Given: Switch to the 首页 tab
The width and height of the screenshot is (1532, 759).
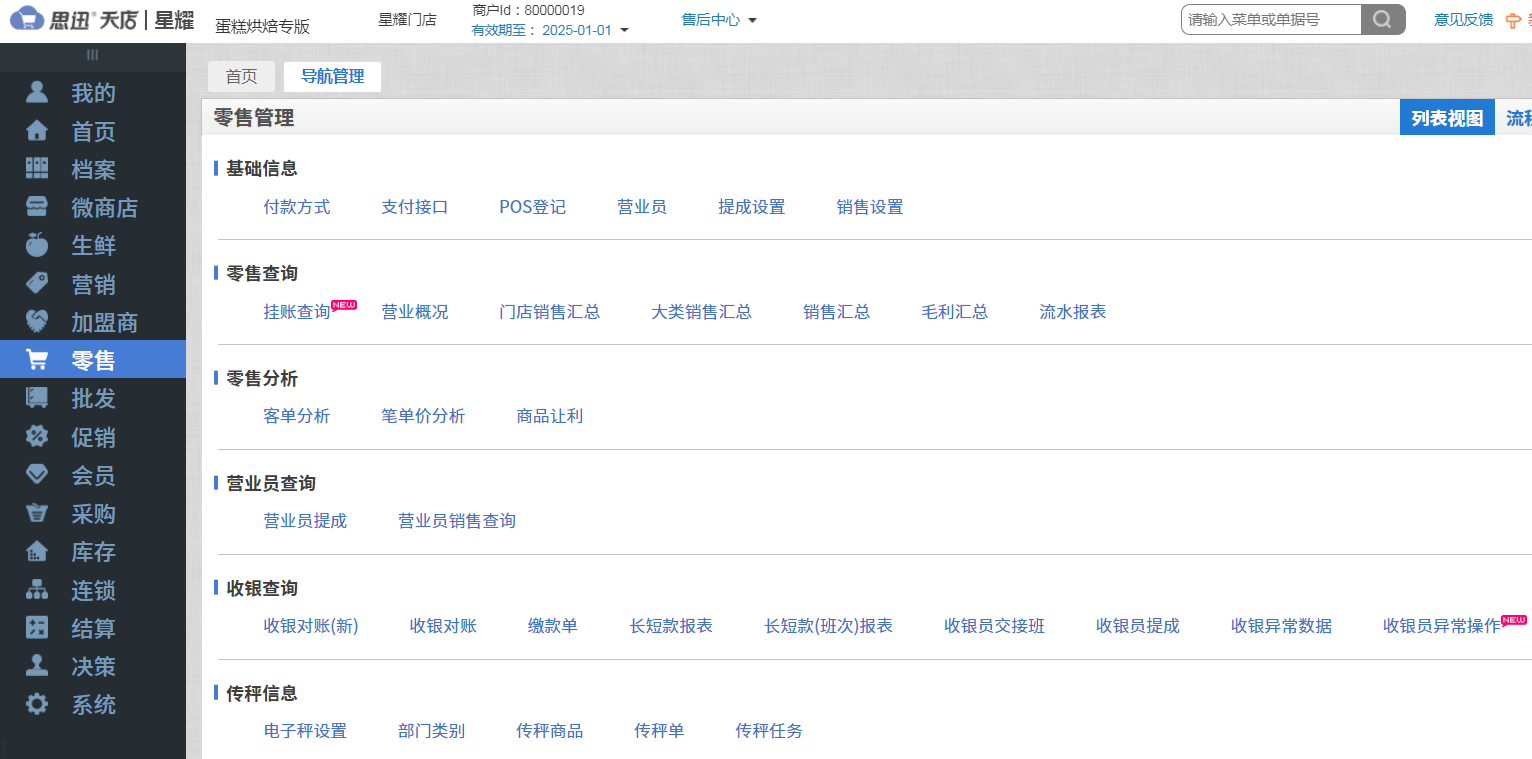Looking at the screenshot, I should click(241, 76).
